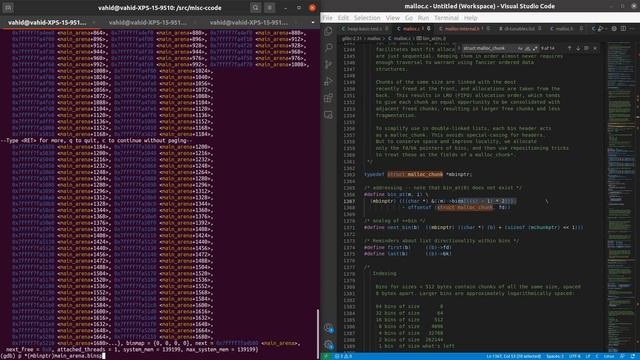Click the new tab icon in terminal title bar
This screenshot has height=360, width=640.
tap(8, 7)
